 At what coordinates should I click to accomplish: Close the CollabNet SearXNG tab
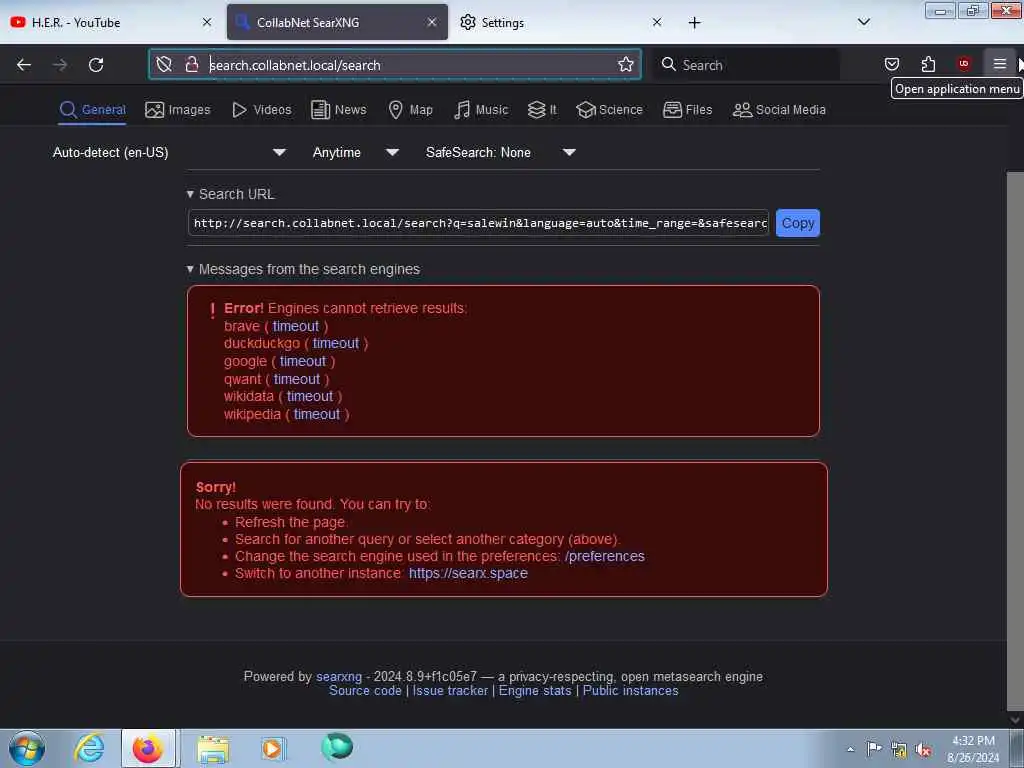[432, 22]
